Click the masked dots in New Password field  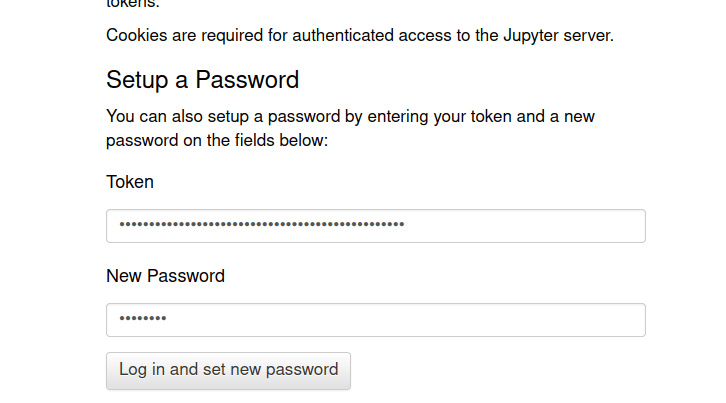[x=142, y=320]
